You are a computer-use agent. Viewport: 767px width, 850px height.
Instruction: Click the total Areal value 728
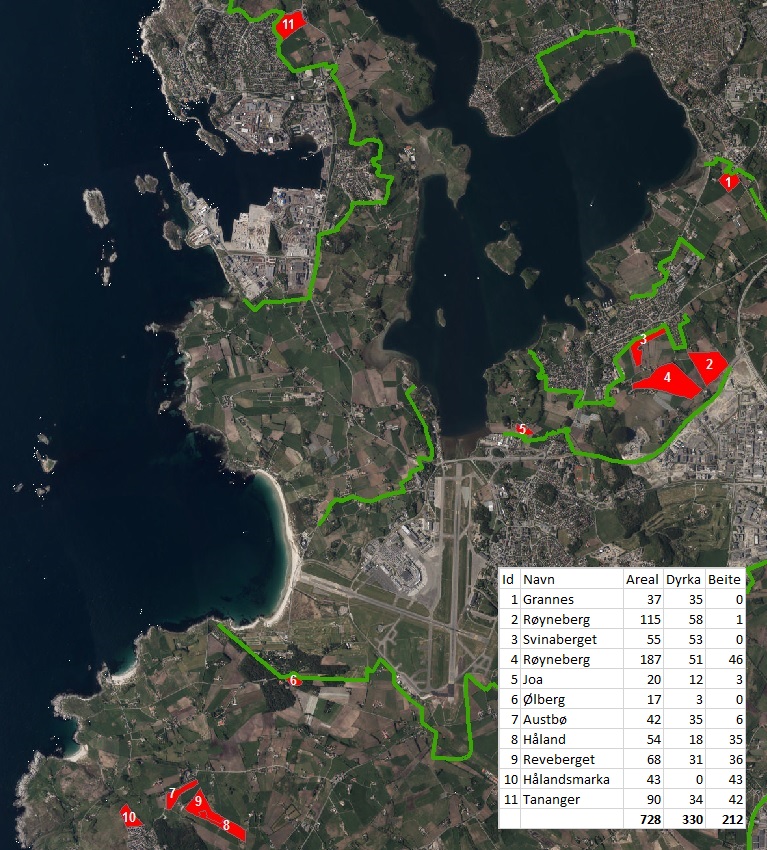click(646, 819)
